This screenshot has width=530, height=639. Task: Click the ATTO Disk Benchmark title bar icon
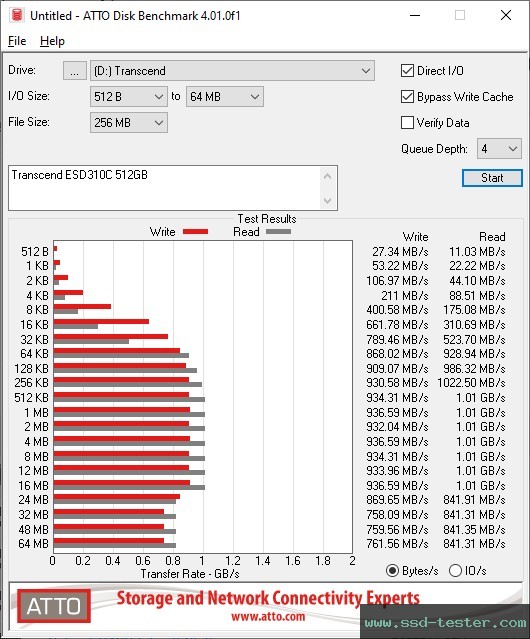(x=17, y=15)
